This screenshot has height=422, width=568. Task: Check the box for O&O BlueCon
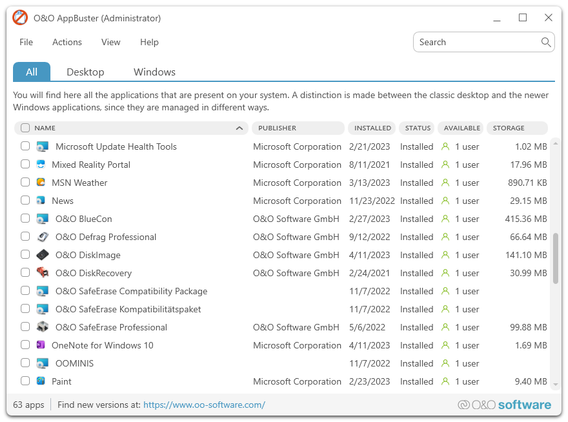25,218
